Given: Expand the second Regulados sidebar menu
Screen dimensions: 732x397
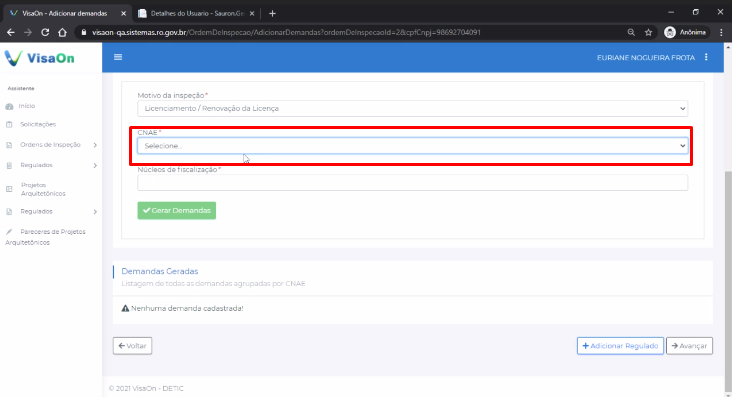Looking at the screenshot, I should (50, 212).
